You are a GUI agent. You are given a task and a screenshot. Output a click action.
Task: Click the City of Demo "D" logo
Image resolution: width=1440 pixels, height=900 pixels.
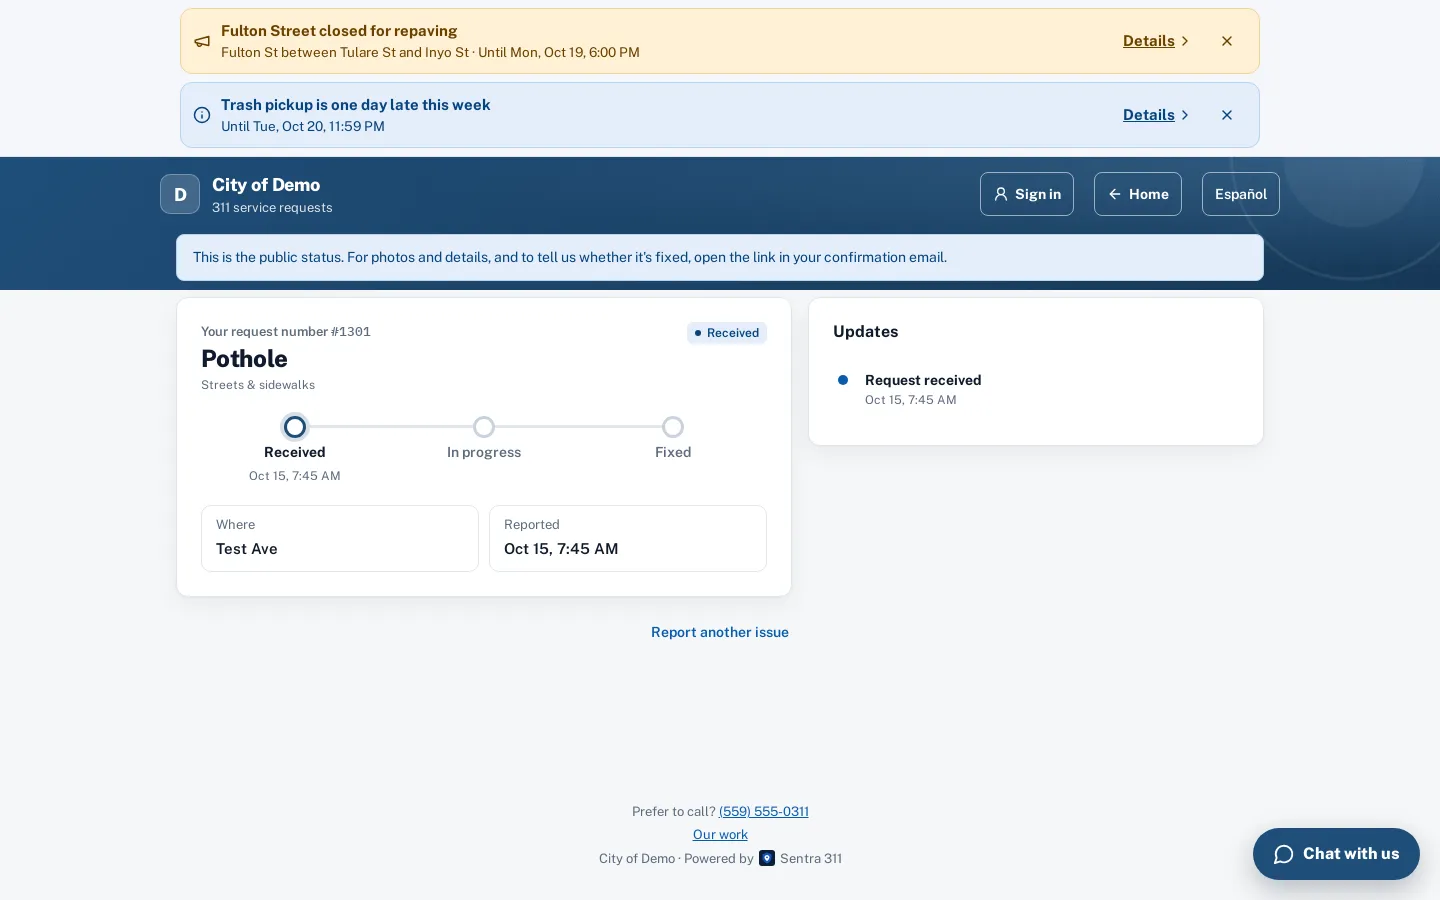click(180, 194)
